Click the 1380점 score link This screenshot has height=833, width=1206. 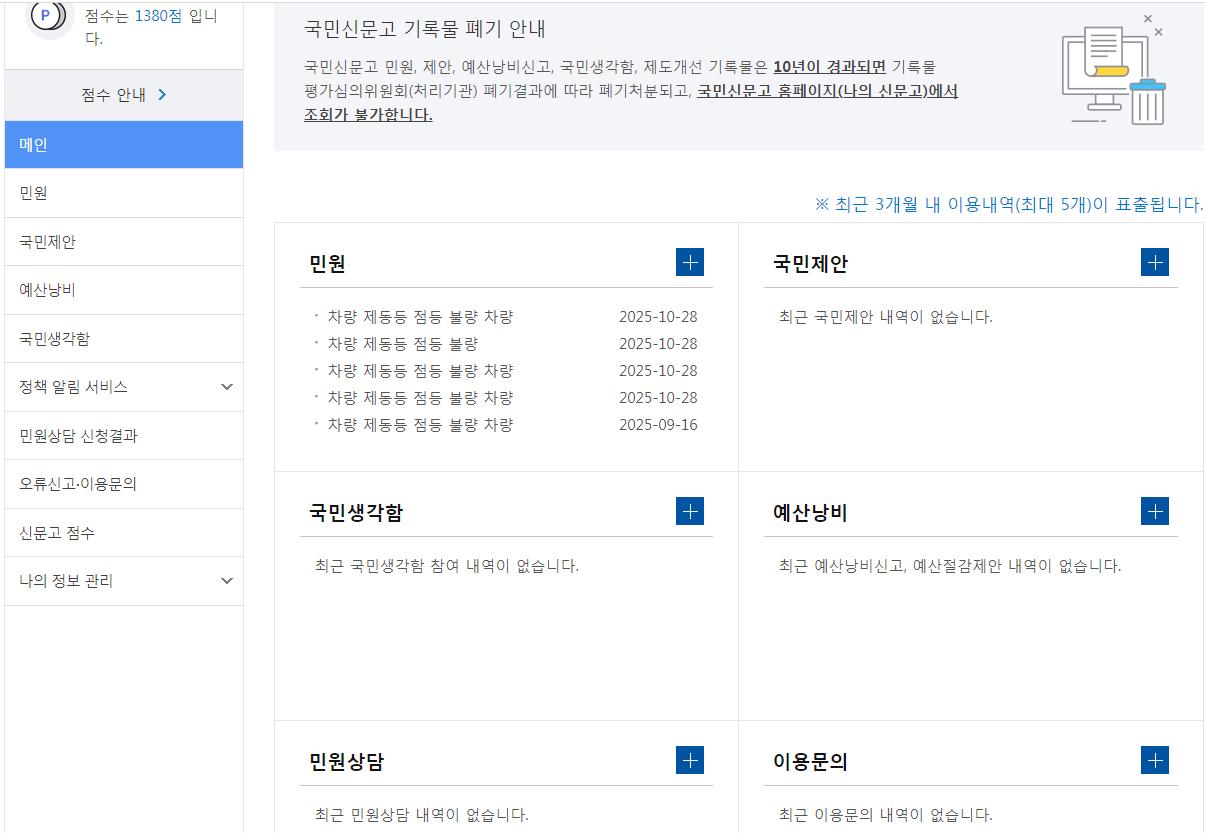pyautogui.click(x=158, y=17)
